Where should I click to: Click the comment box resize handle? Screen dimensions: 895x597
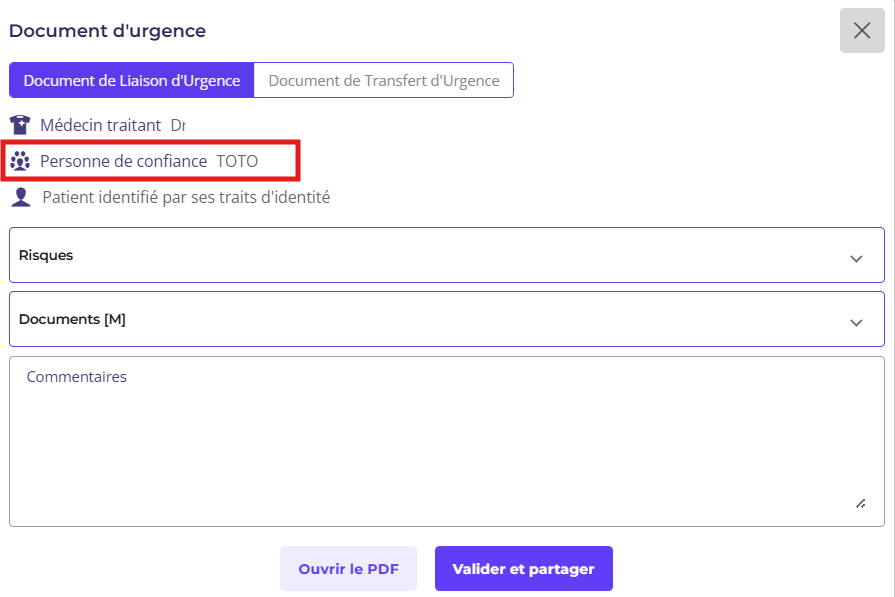click(x=860, y=503)
